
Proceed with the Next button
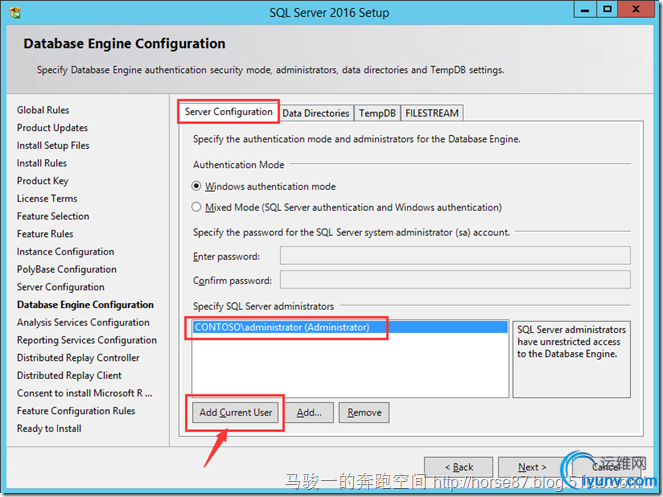pyautogui.click(x=532, y=467)
